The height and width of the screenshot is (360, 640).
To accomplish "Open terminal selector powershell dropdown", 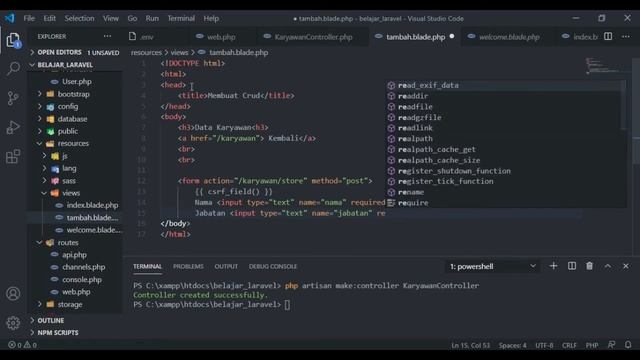I will click(492, 267).
